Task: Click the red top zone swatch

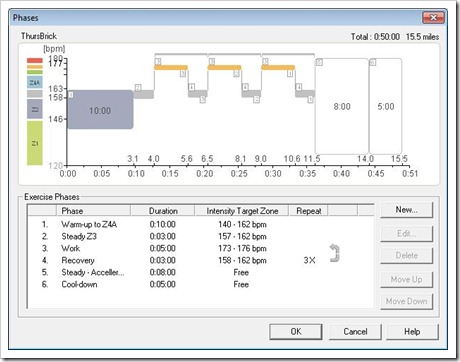Action: [x=35, y=61]
